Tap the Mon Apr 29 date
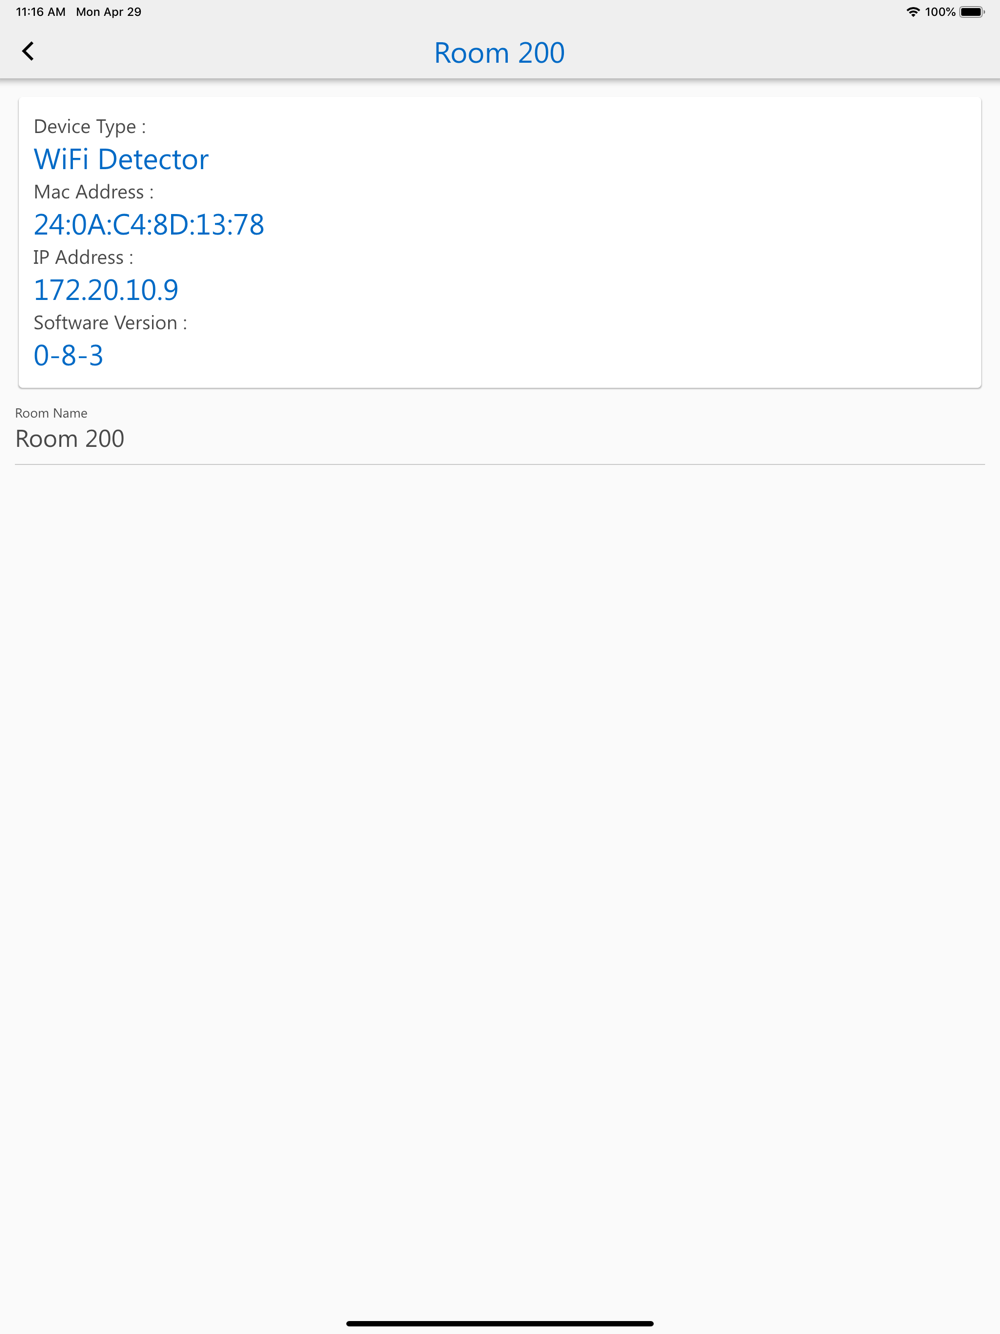This screenshot has height=1334, width=1000. coord(109,12)
